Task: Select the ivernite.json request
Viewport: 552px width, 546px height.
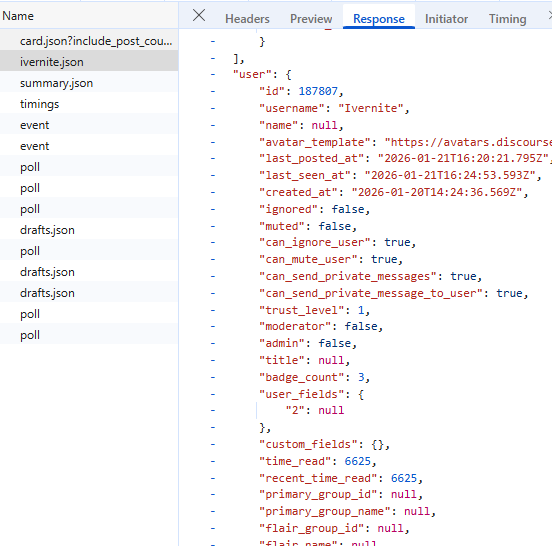Action: pos(89,62)
